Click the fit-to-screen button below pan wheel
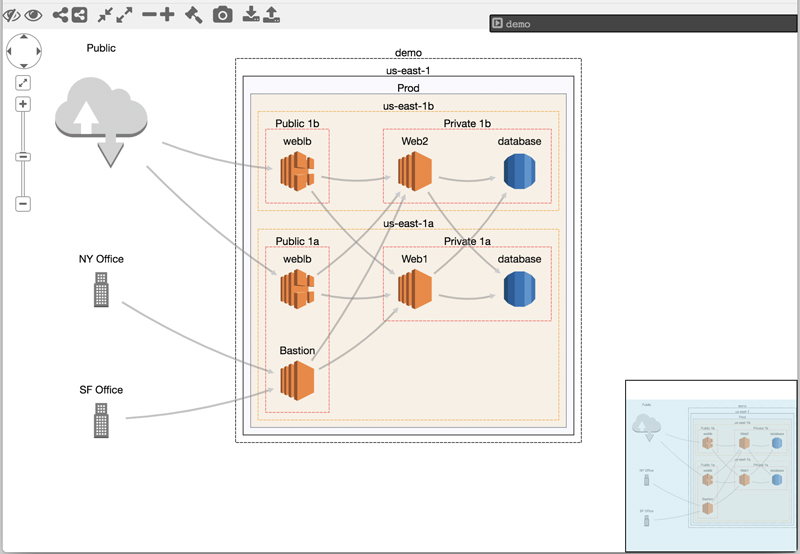Viewport: 800px width, 554px height. [23, 82]
